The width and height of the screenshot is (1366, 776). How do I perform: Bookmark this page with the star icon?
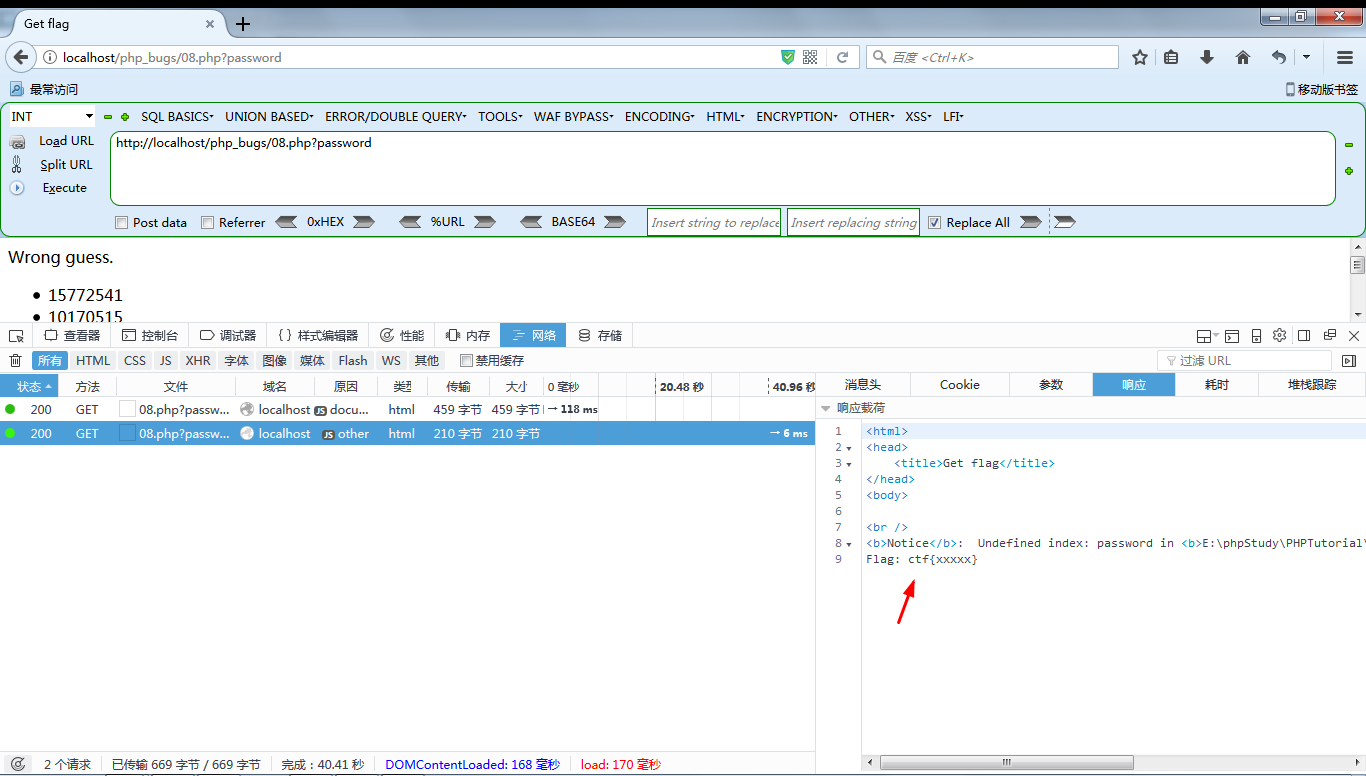(1140, 57)
